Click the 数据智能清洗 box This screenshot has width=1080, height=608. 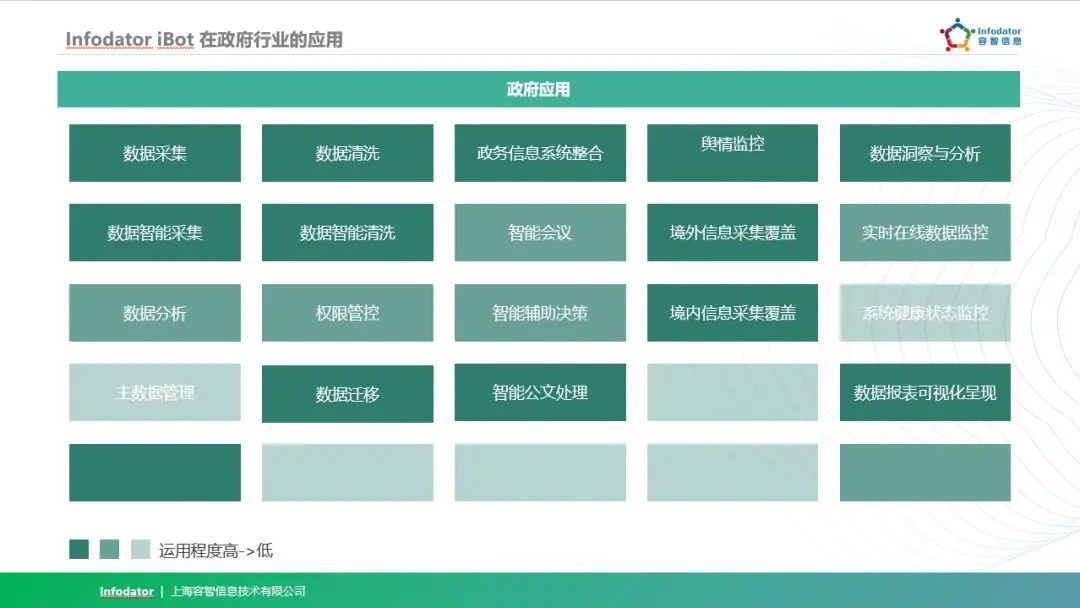point(348,233)
